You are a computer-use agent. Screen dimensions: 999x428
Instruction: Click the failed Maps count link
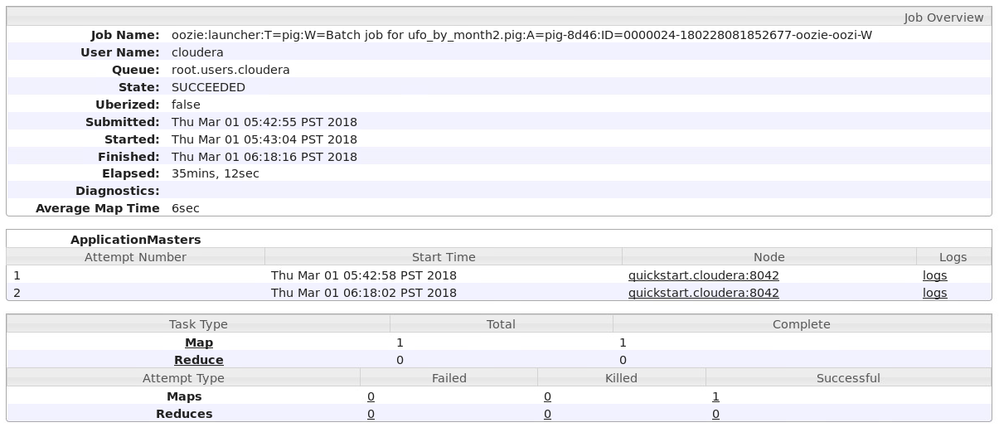[x=371, y=396]
